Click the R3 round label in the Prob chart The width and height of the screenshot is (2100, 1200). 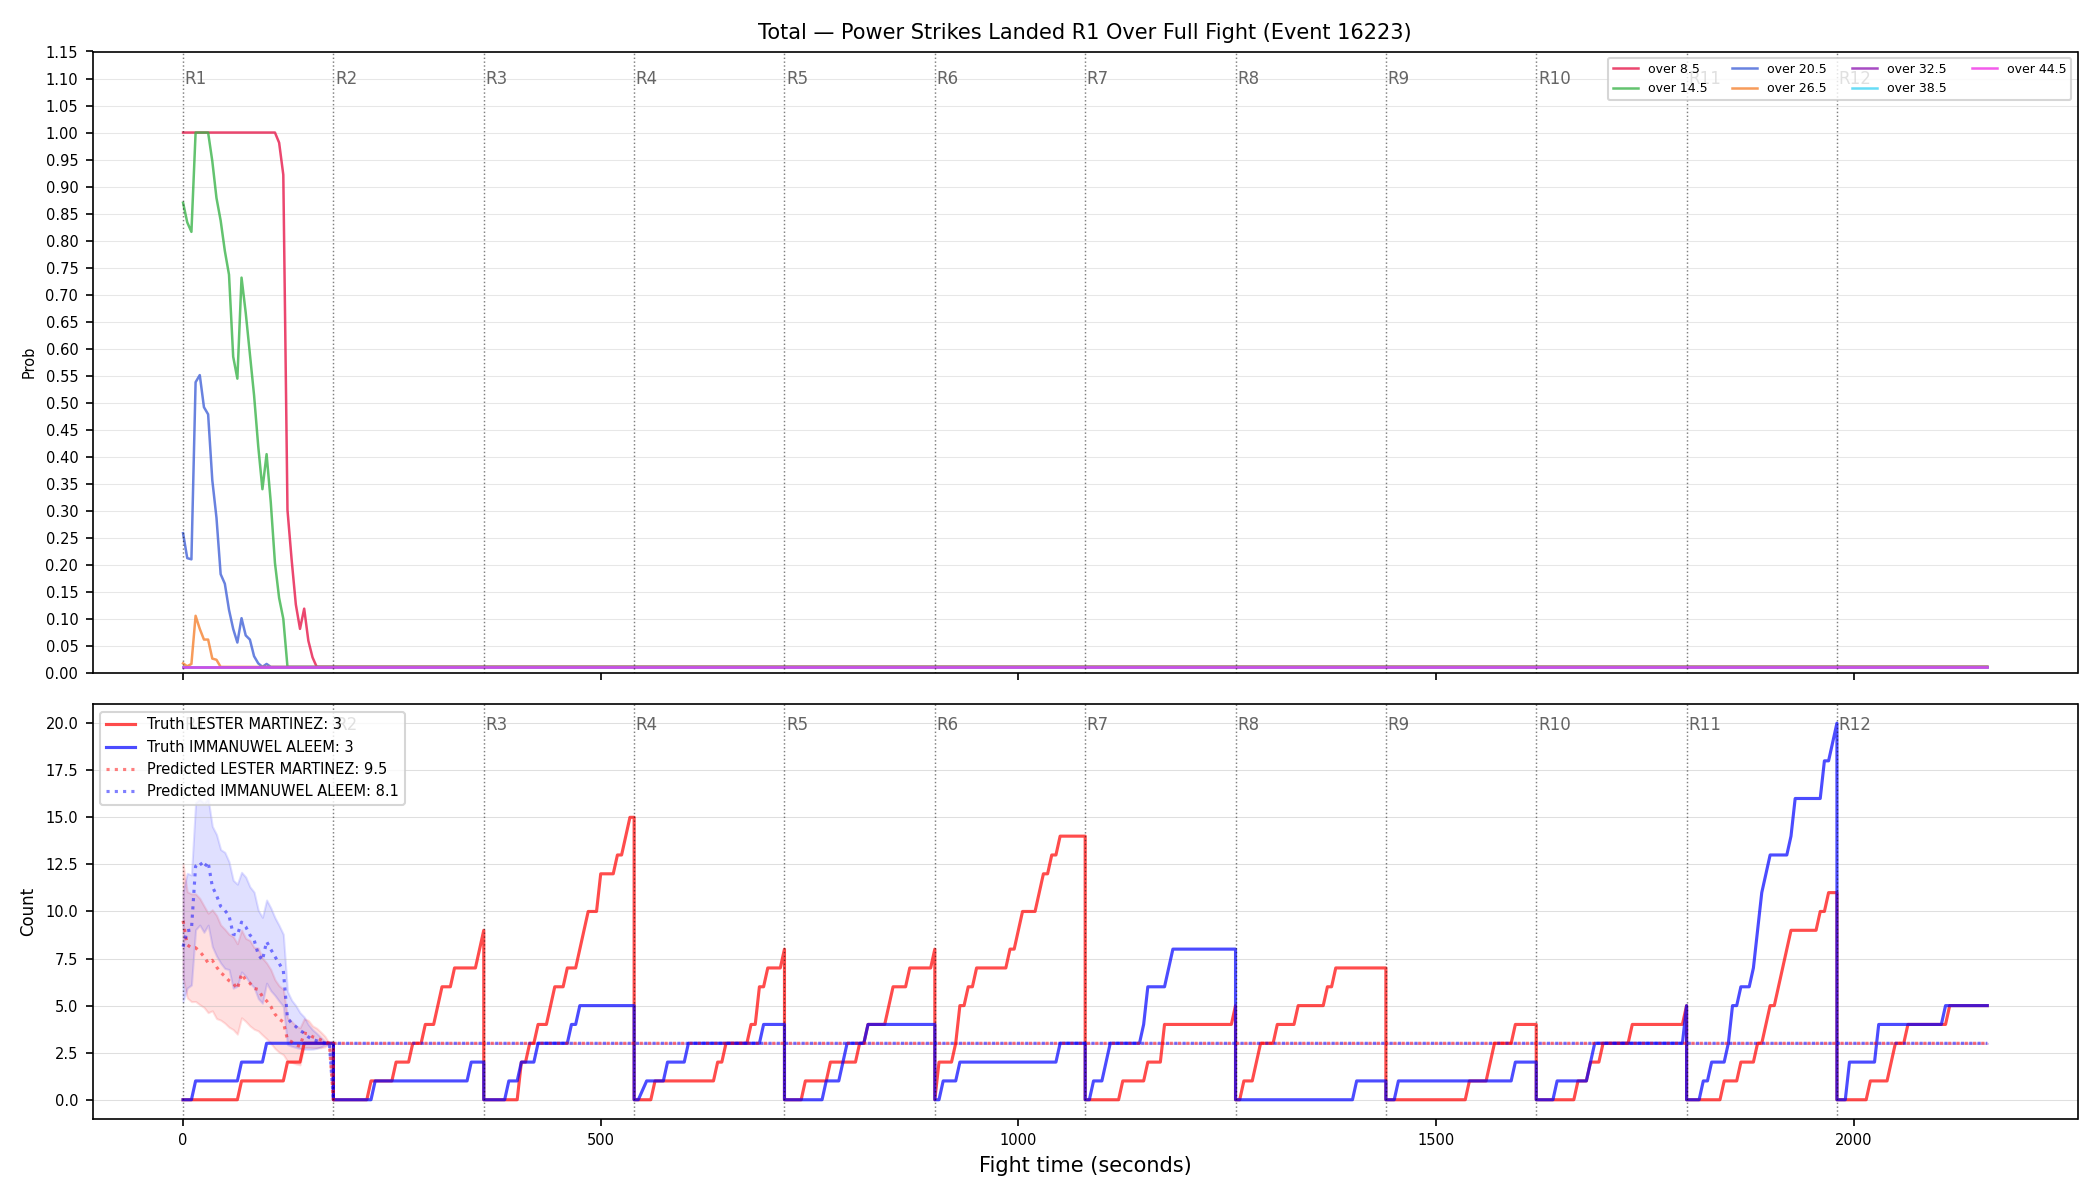[496, 78]
